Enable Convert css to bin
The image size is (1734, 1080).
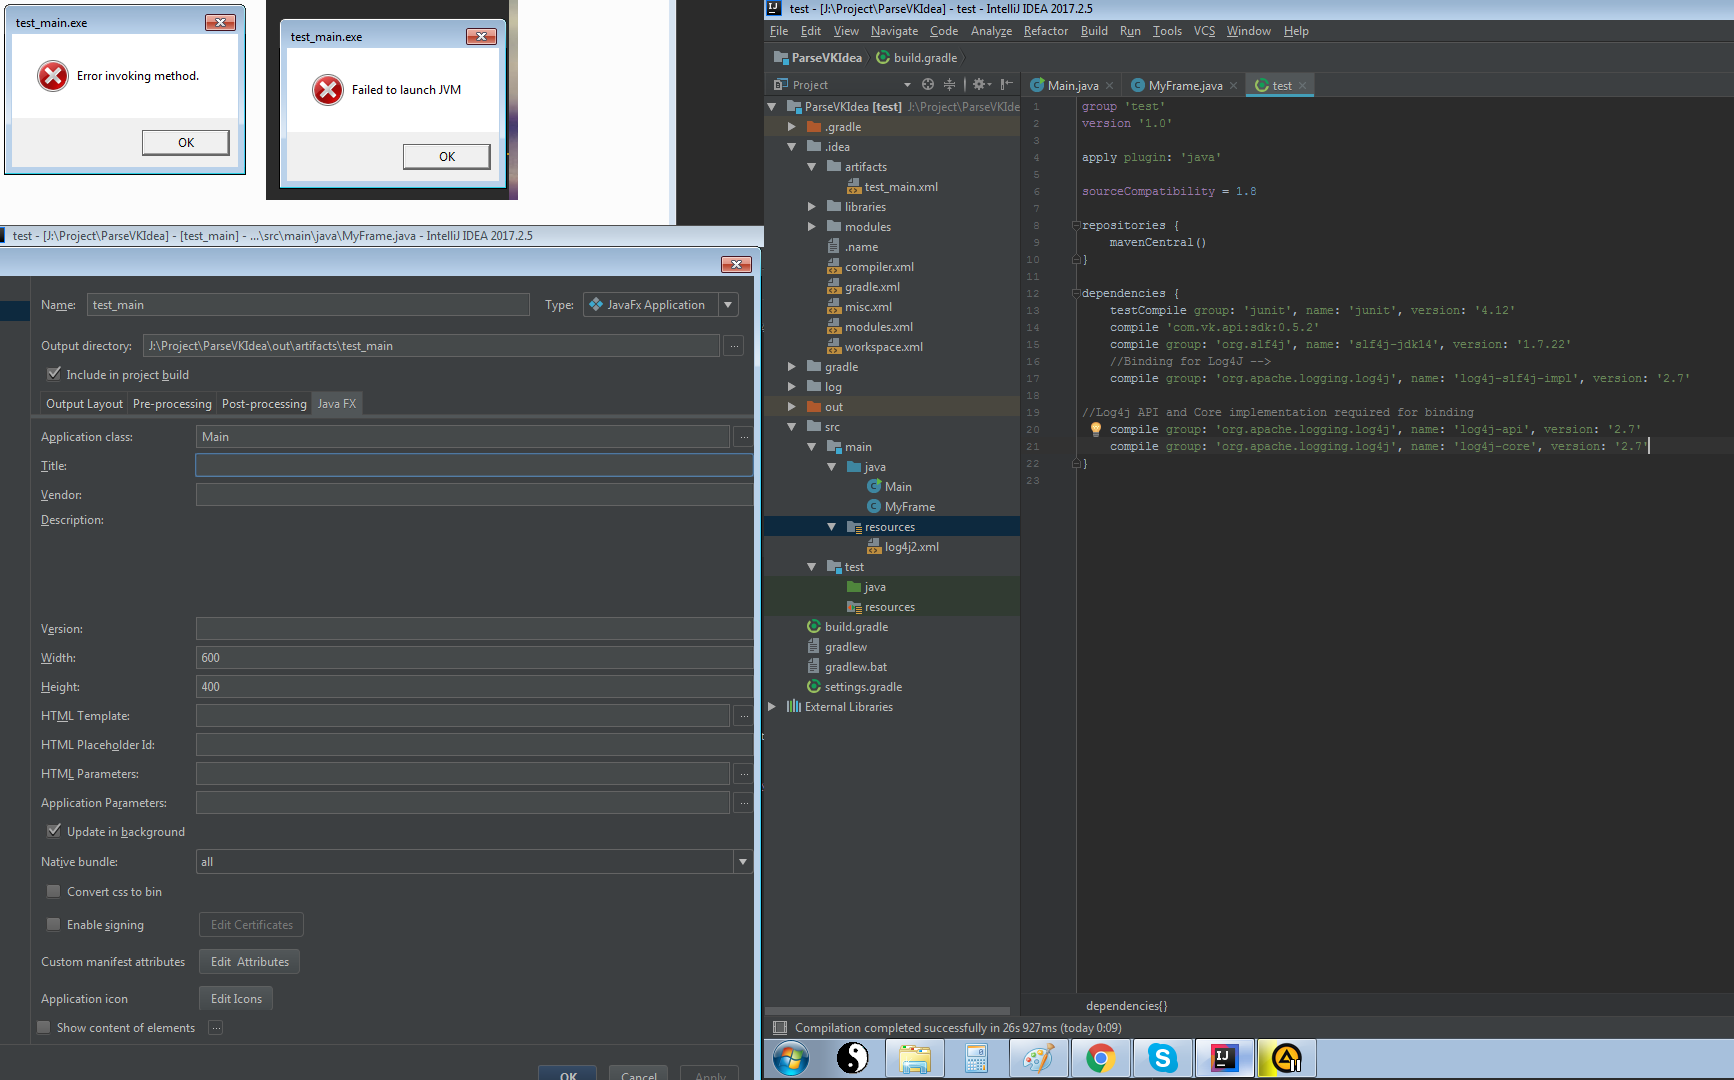coord(54,891)
